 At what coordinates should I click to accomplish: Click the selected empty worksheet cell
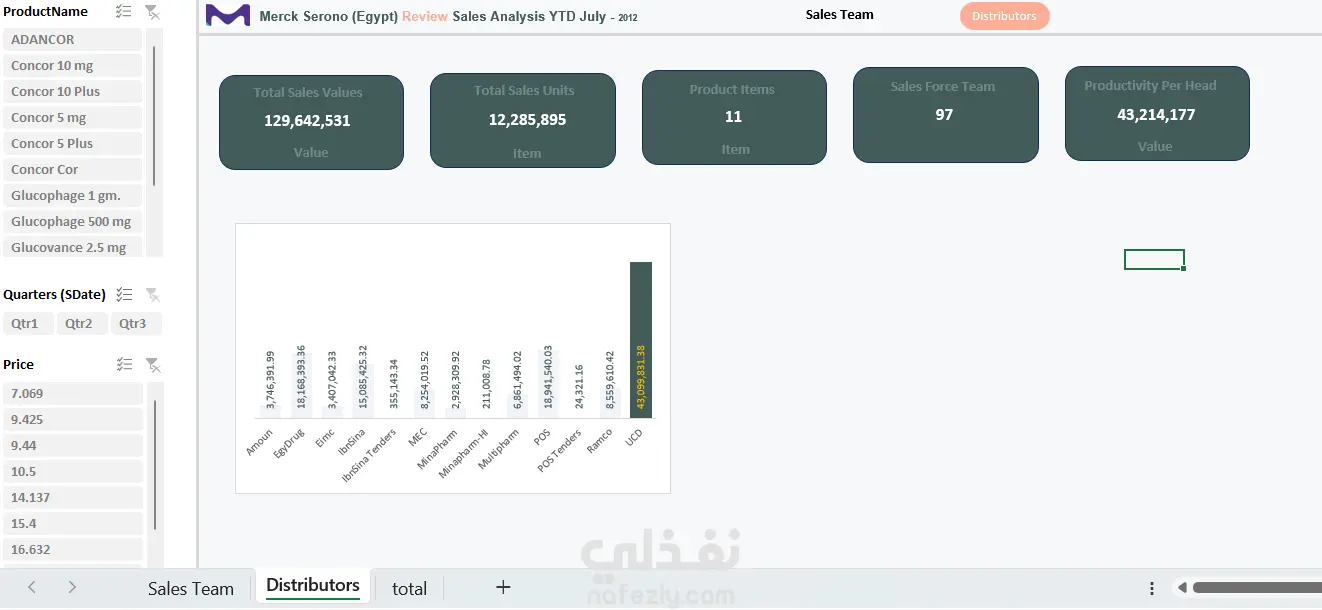point(1154,260)
